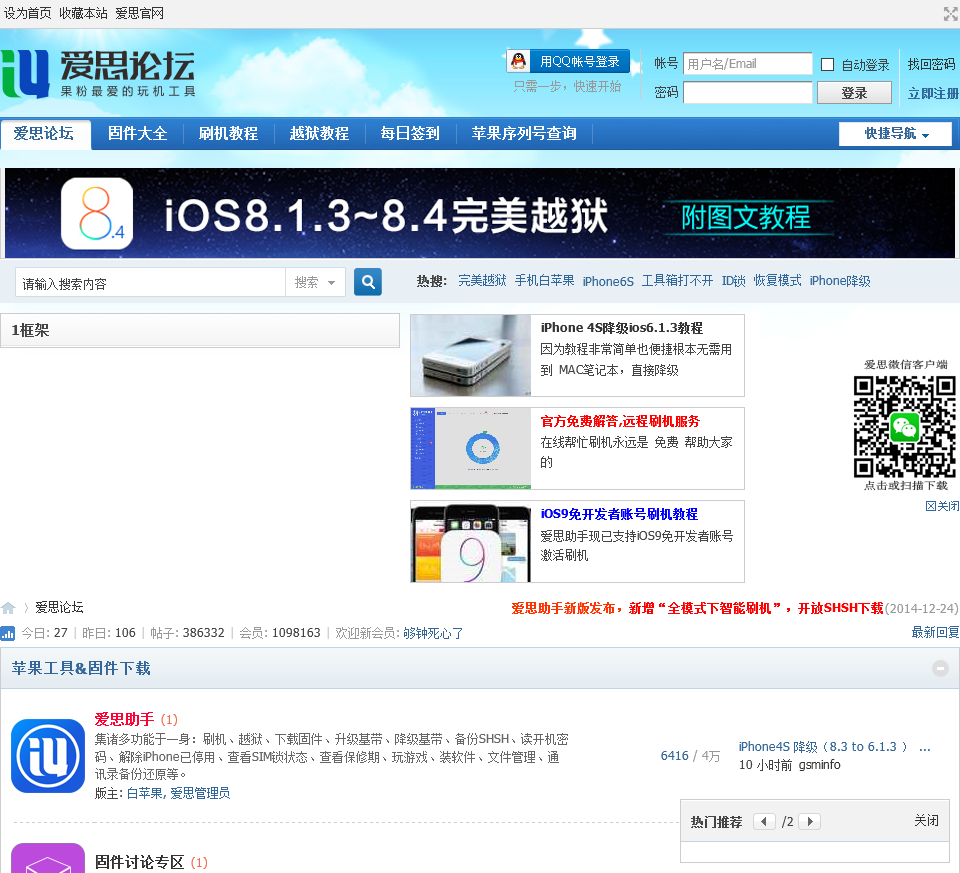Open the iPhone 4S降级ios6.1.3教程 title
Viewport: 960px width, 873px height.
621,328
